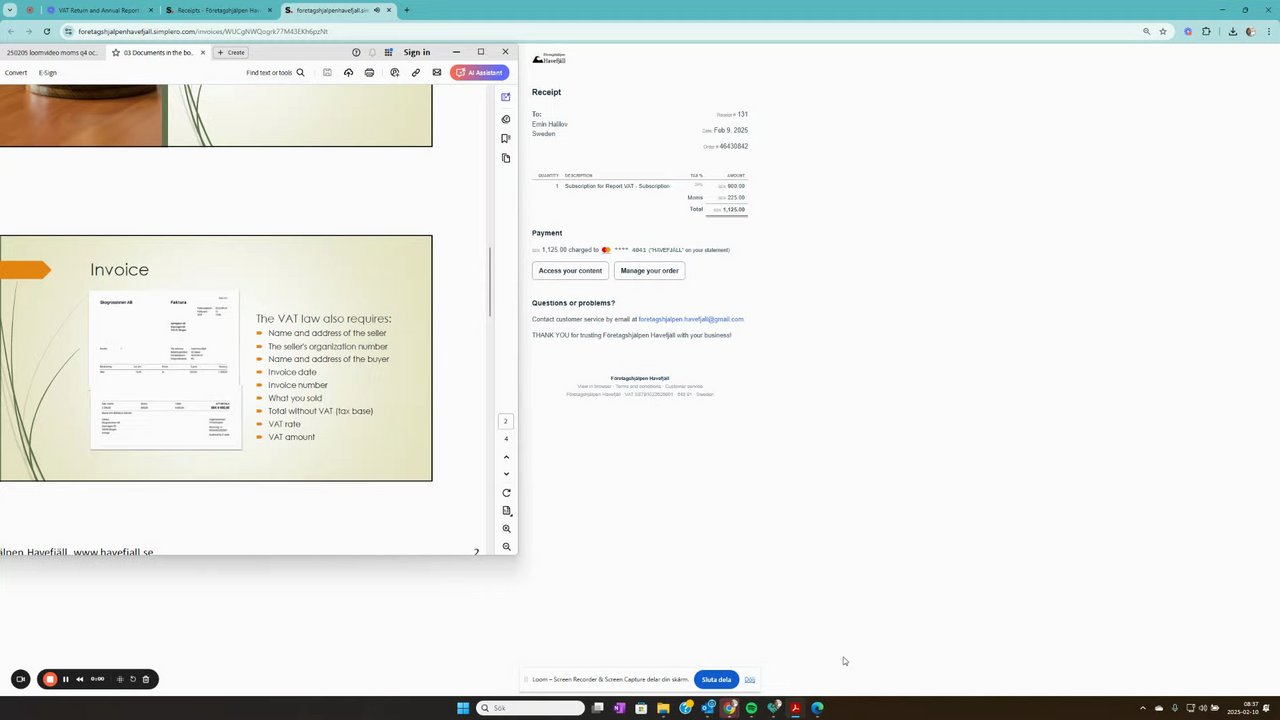Click the Terms and conditions footer link
The width and height of the screenshot is (1280, 720).
tap(638, 386)
